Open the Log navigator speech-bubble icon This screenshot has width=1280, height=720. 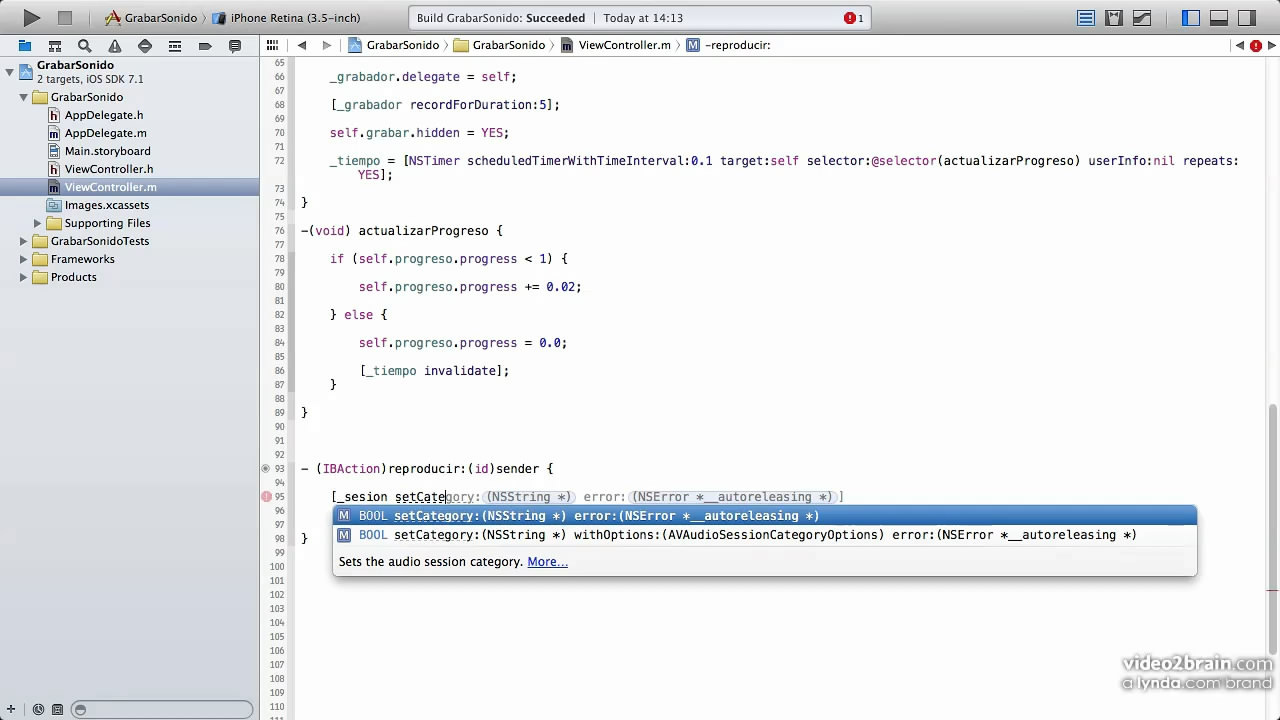pyautogui.click(x=235, y=46)
